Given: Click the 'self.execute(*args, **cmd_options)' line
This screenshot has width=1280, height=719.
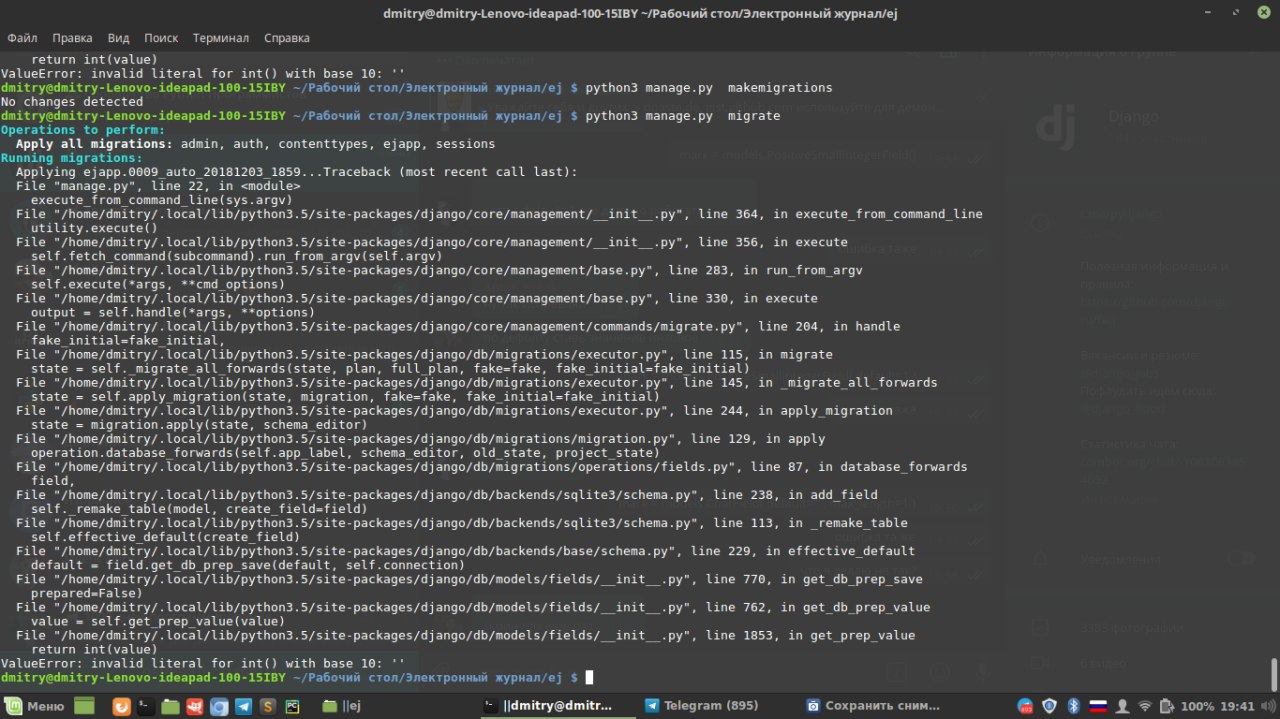Looking at the screenshot, I should point(158,284).
